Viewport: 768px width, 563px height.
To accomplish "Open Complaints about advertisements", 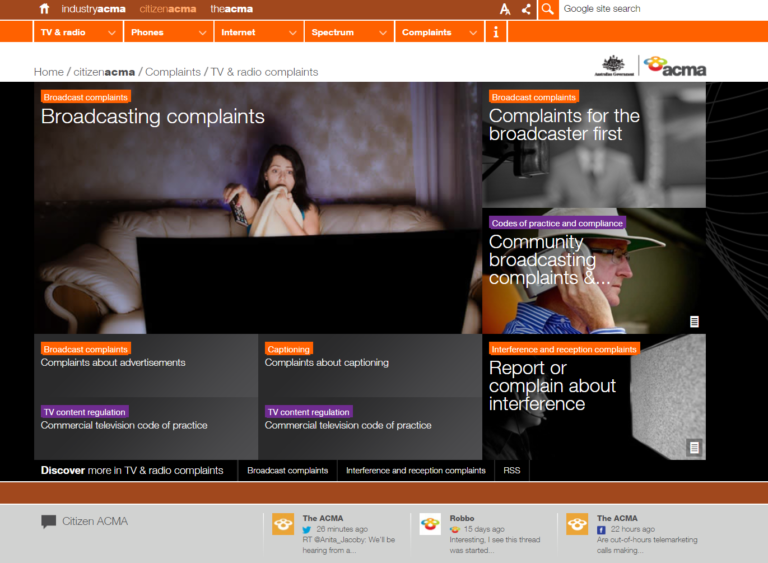I will point(113,363).
